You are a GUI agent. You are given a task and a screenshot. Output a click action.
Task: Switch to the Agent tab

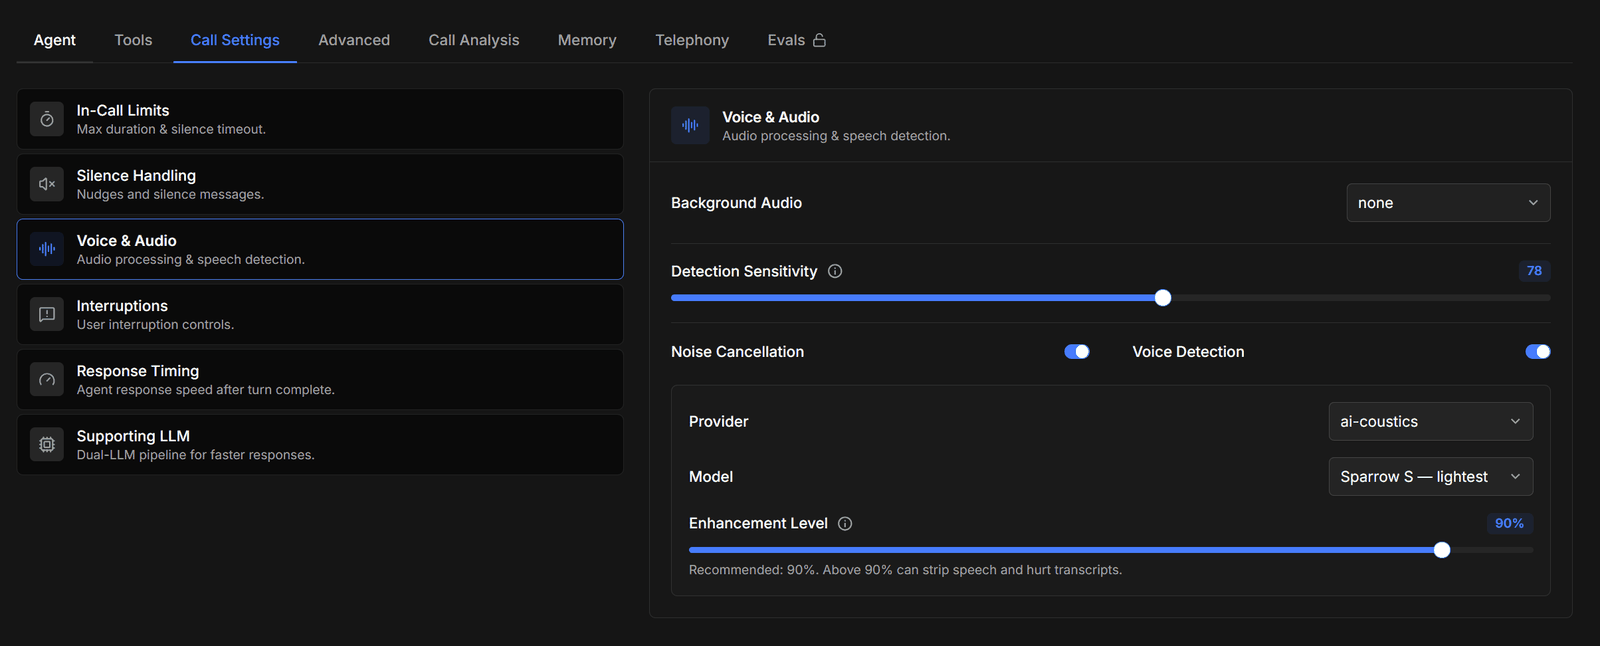point(55,40)
